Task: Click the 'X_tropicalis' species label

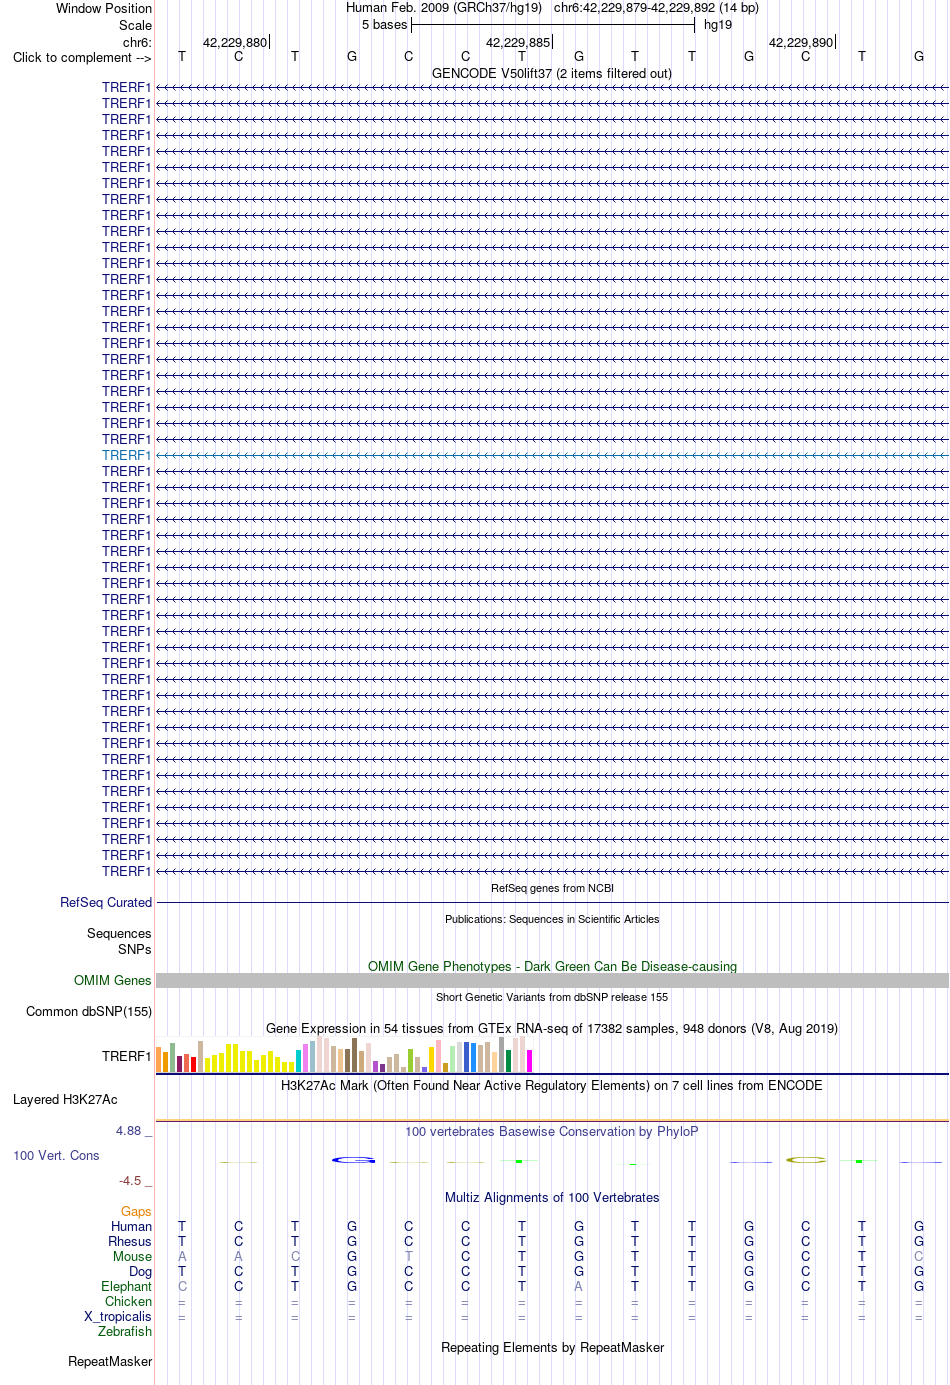Action: click(118, 1316)
